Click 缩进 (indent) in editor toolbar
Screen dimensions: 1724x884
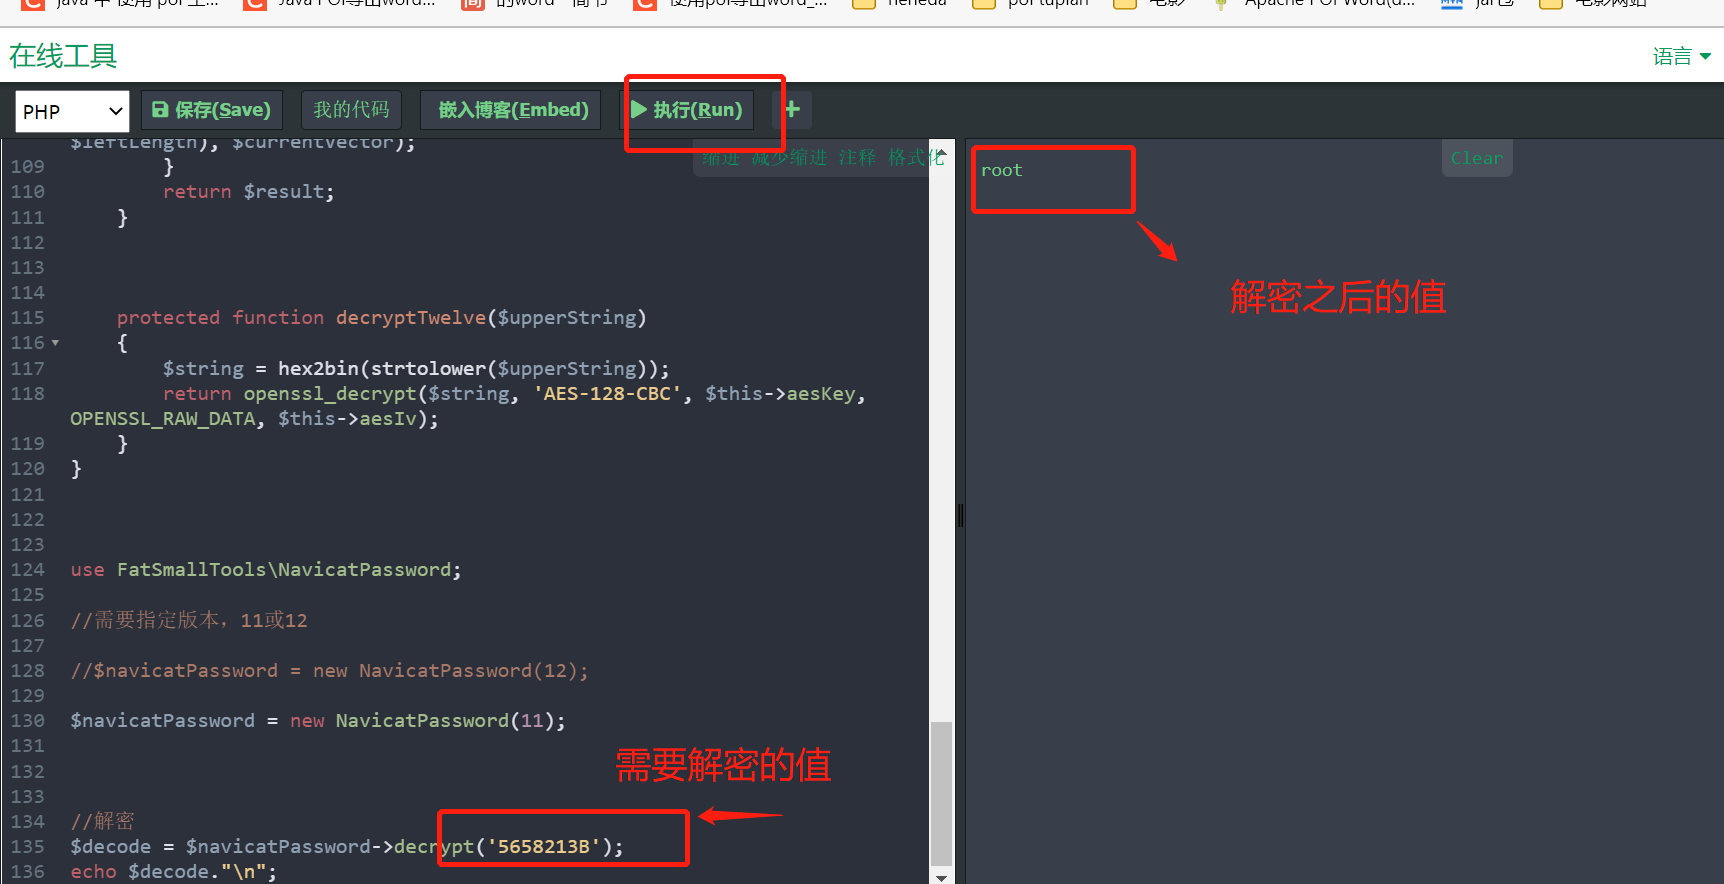[x=719, y=158]
